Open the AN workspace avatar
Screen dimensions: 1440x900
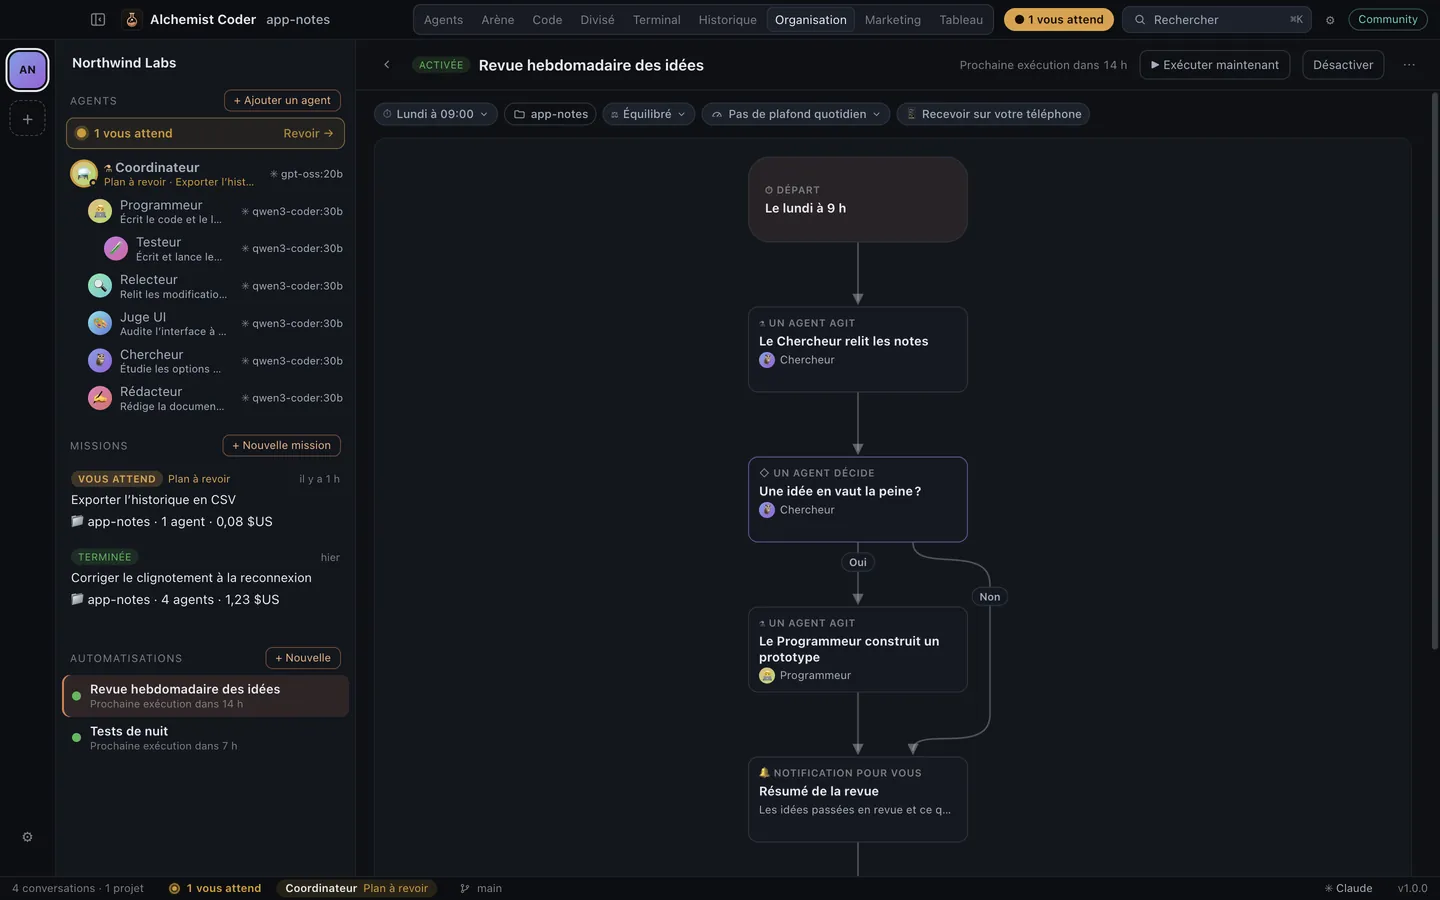tap(27, 70)
